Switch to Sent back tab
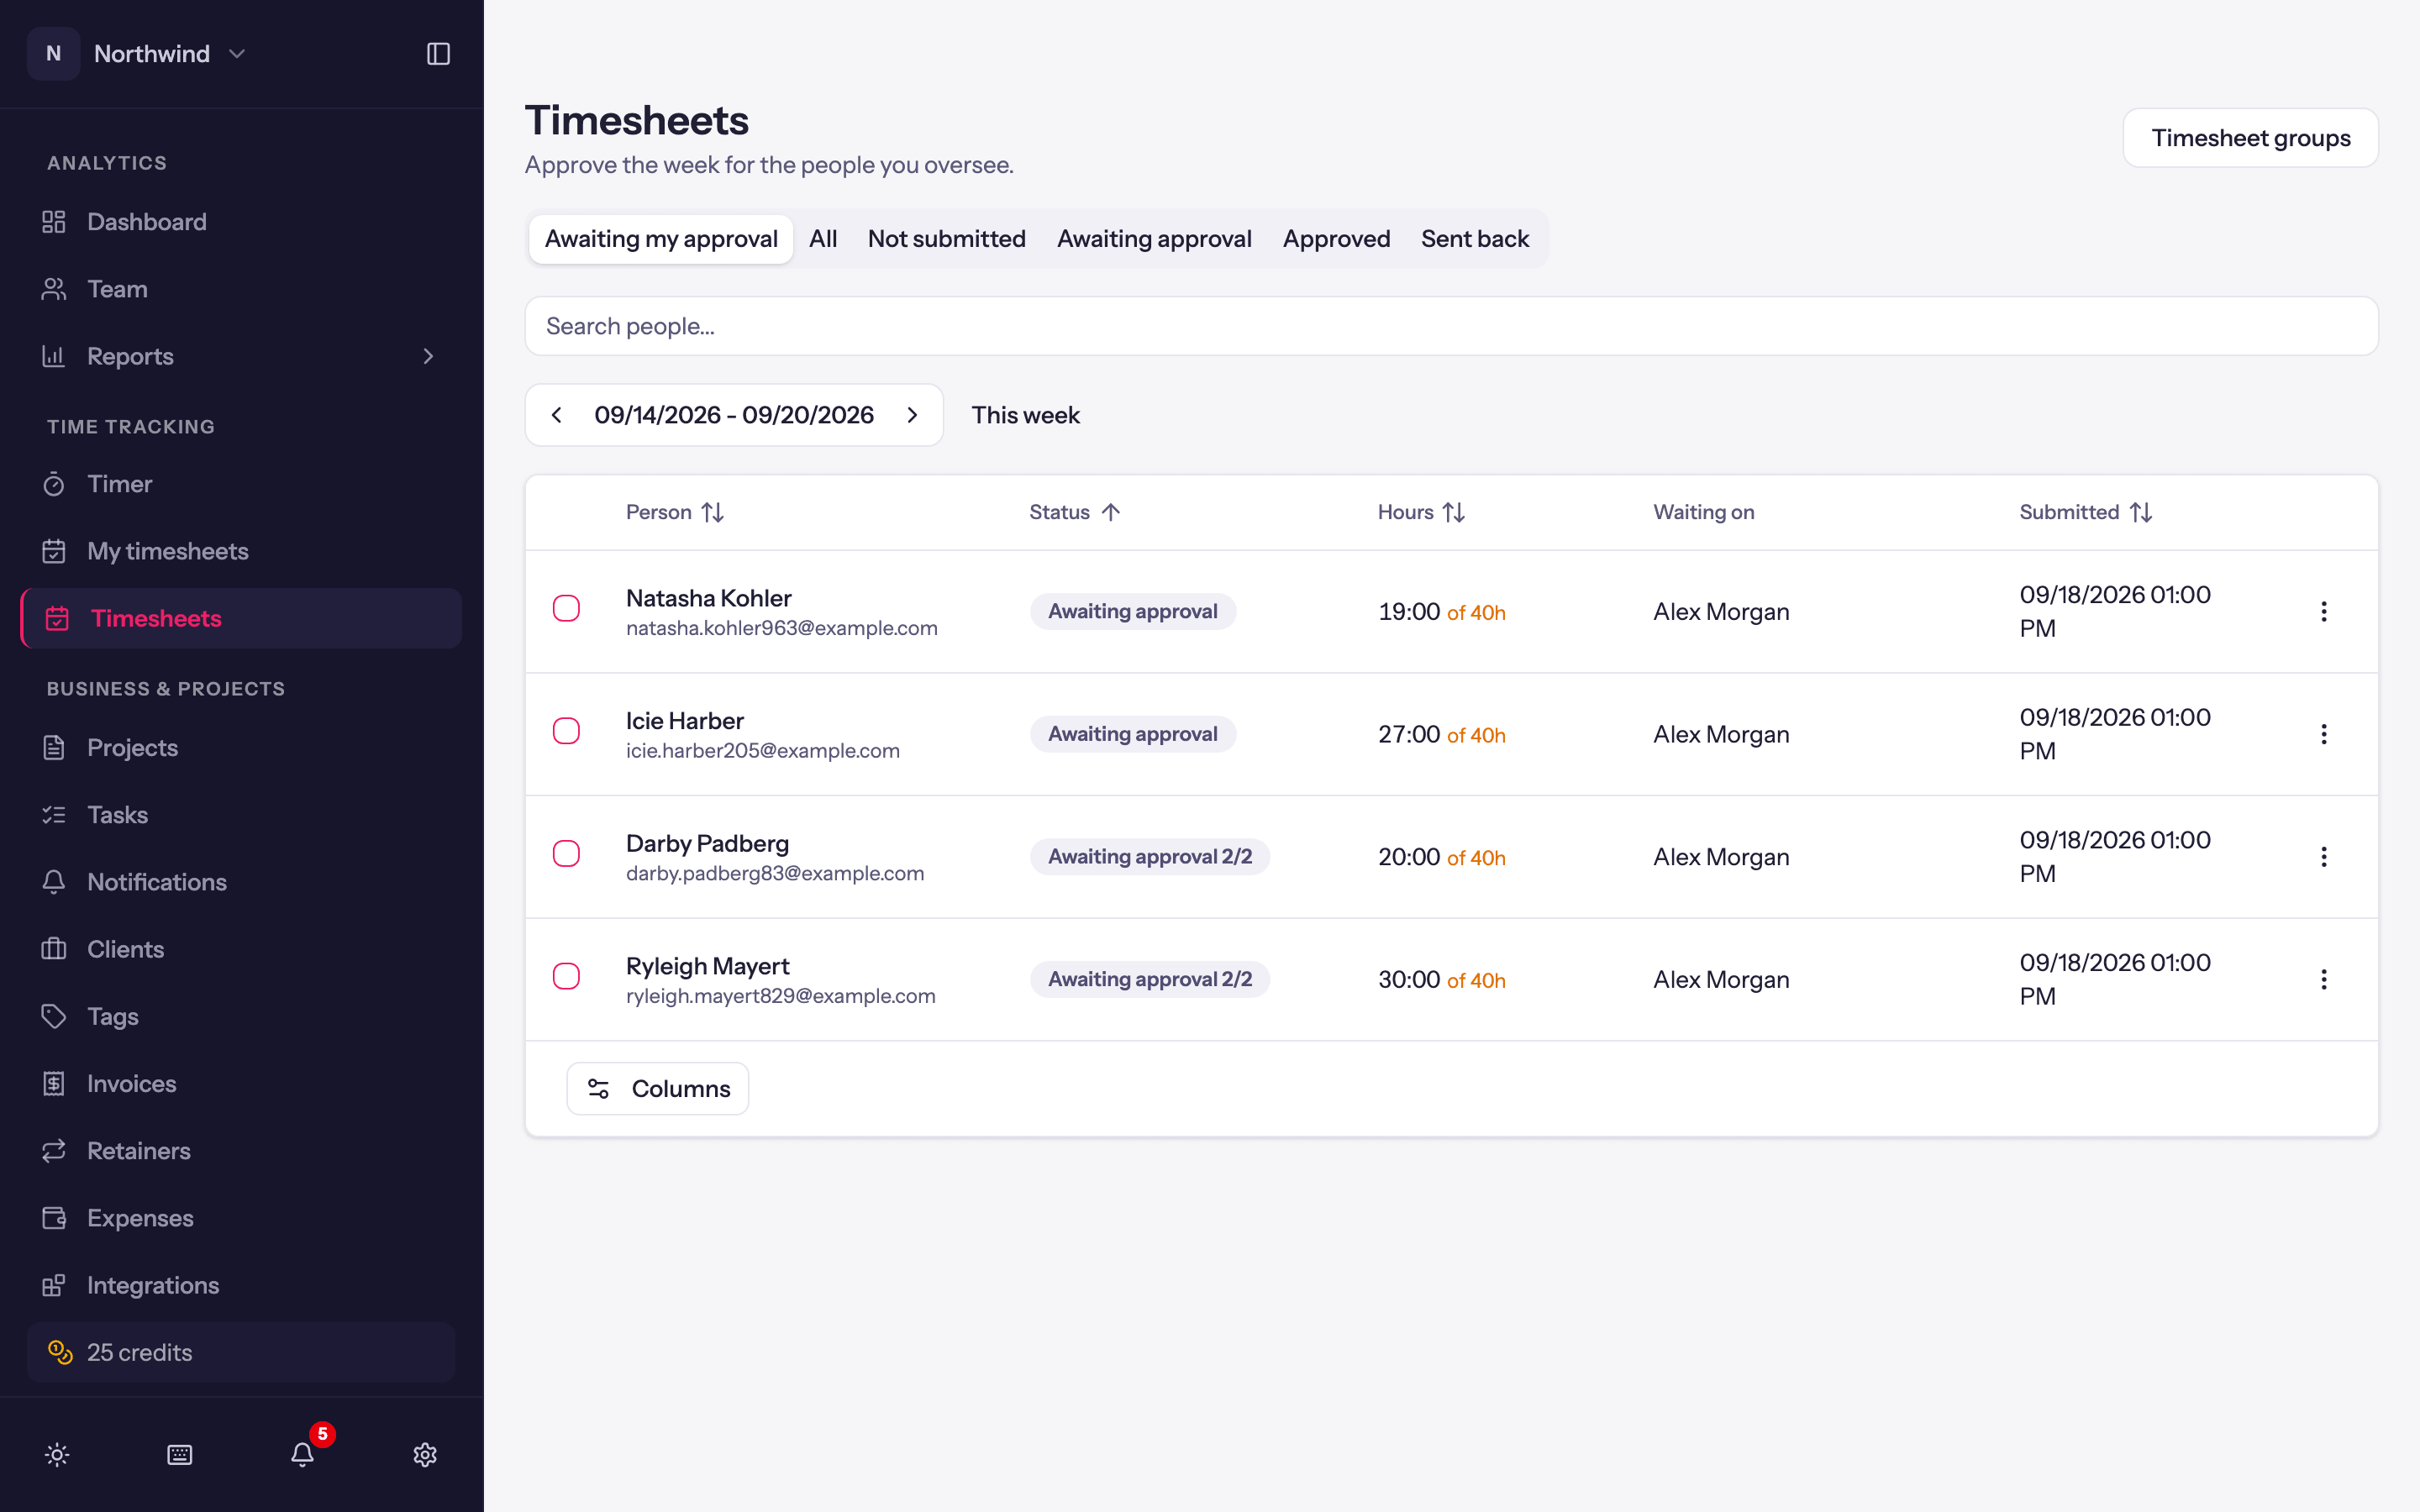This screenshot has height=1512, width=2420. pos(1475,239)
